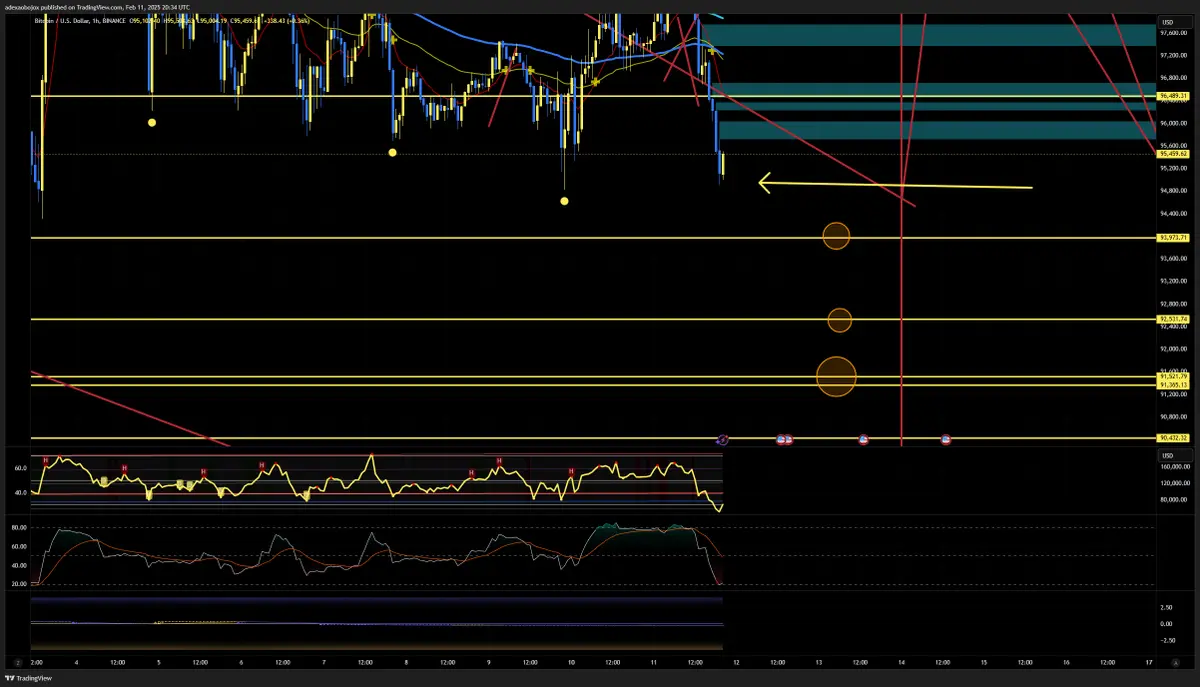Select the 91,365.13 price level label
The height and width of the screenshot is (687, 1200).
(1172, 385)
